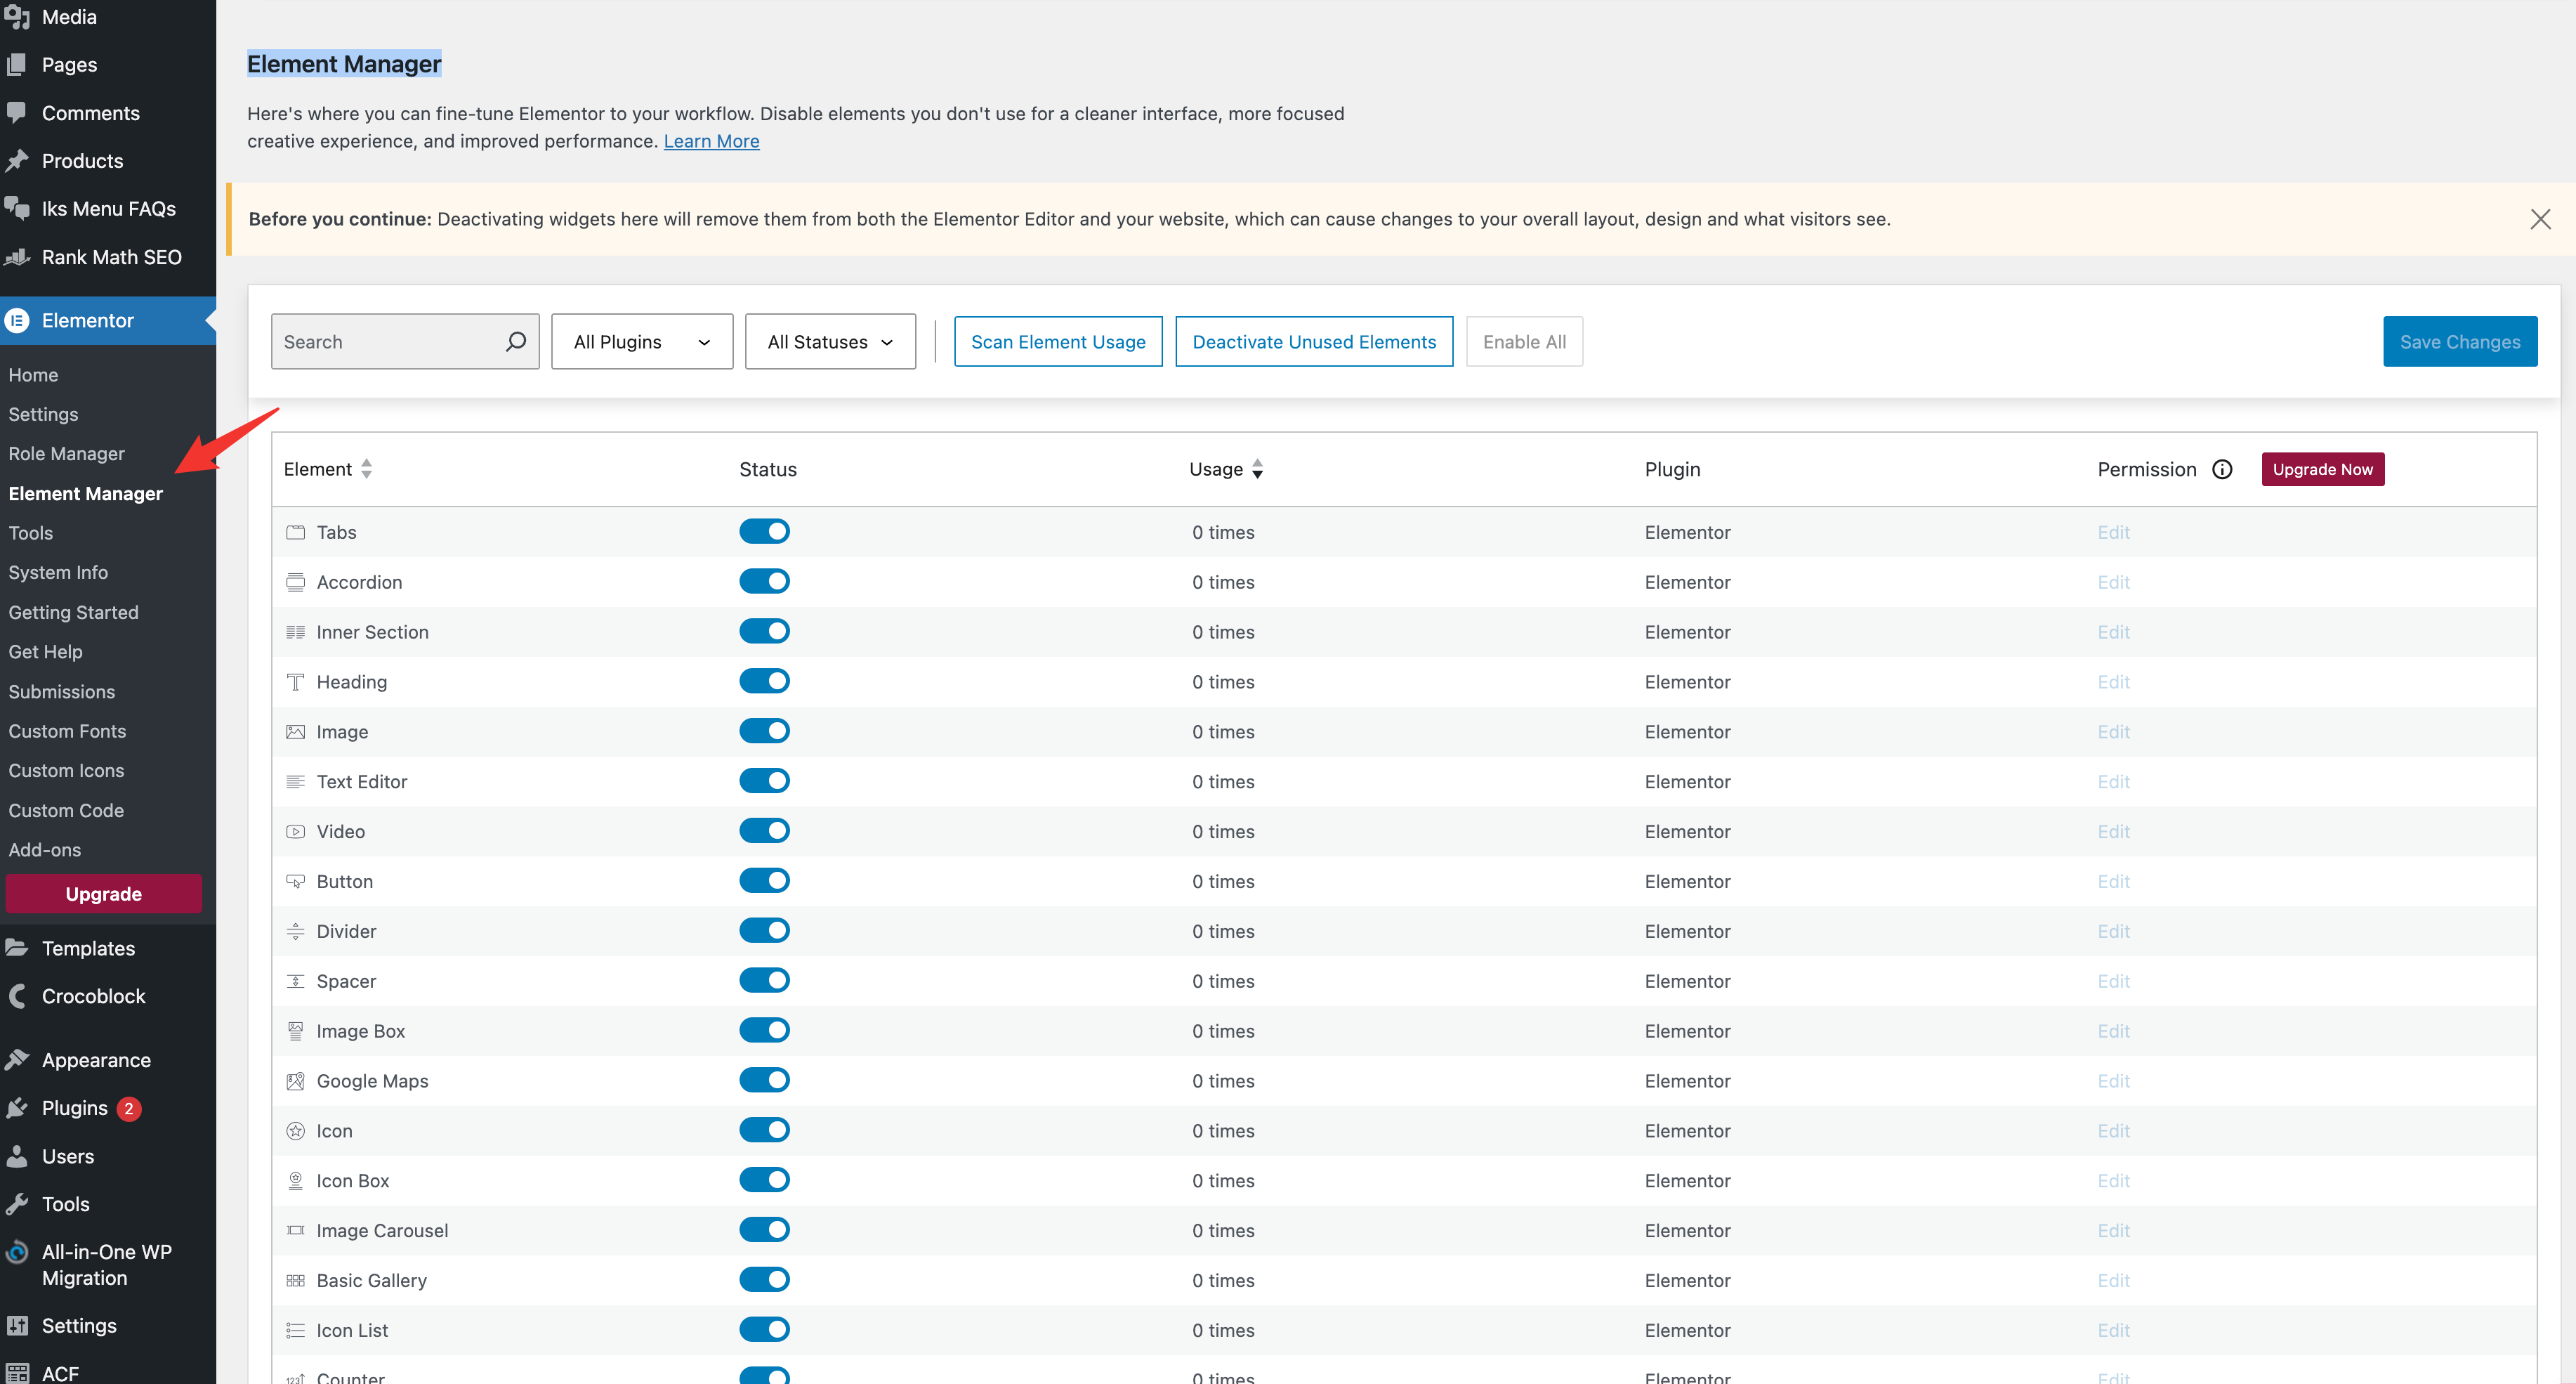The width and height of the screenshot is (2576, 1384).
Task: Open Role Manager submenu item
Action: pyautogui.click(x=66, y=454)
